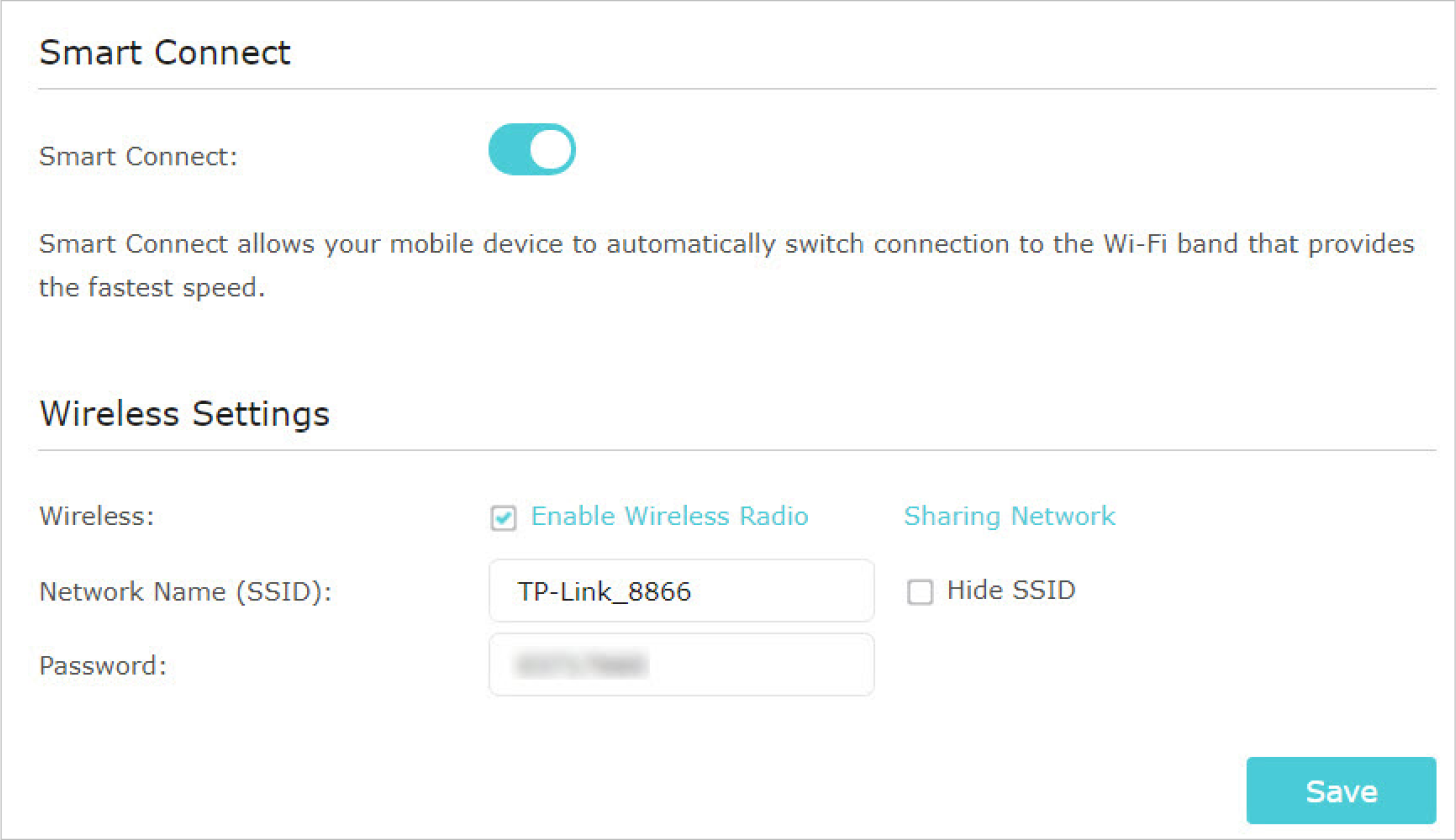Click the Smart Connect section heading

tap(165, 52)
